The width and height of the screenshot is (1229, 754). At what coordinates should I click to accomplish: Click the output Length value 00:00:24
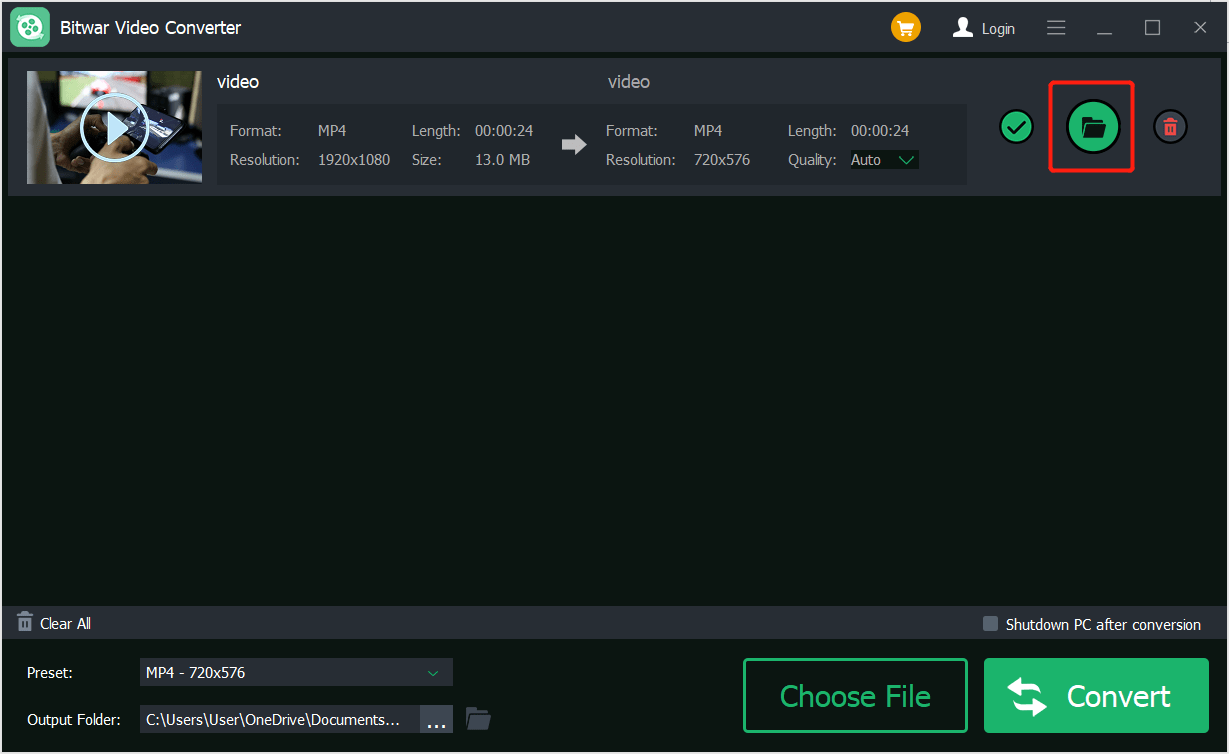pyautogui.click(x=880, y=131)
